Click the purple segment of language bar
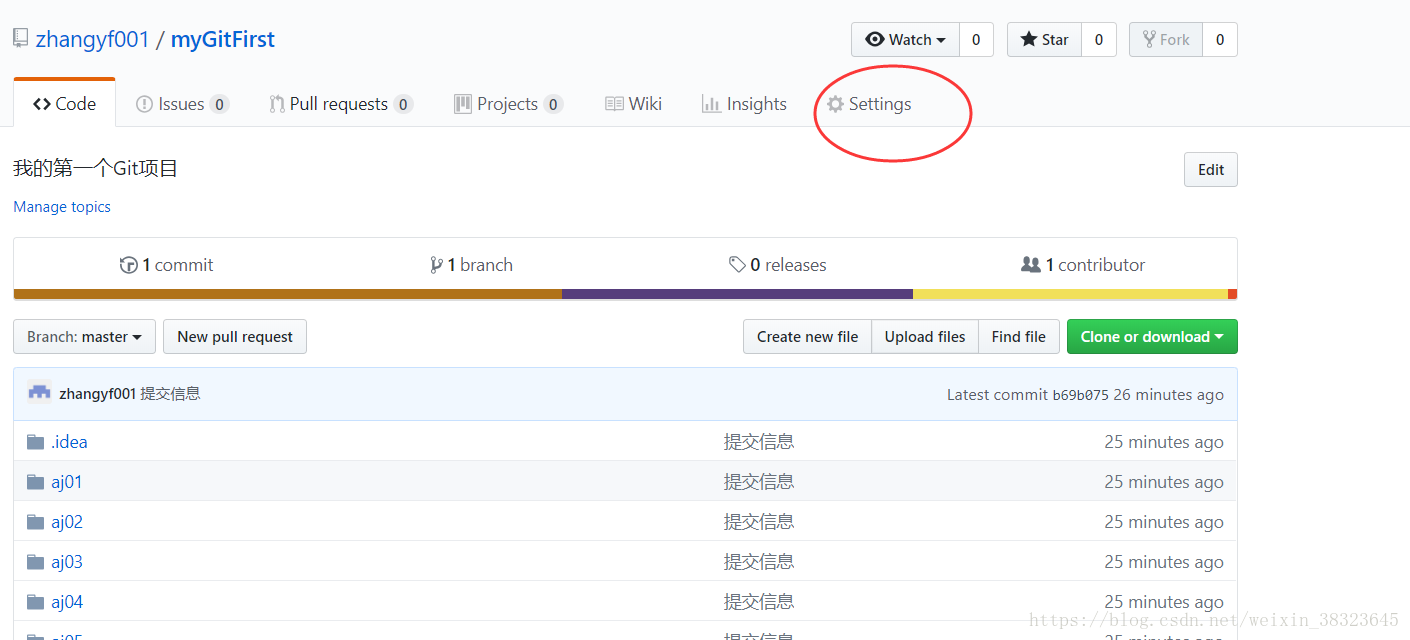1410x640 pixels. tap(737, 294)
